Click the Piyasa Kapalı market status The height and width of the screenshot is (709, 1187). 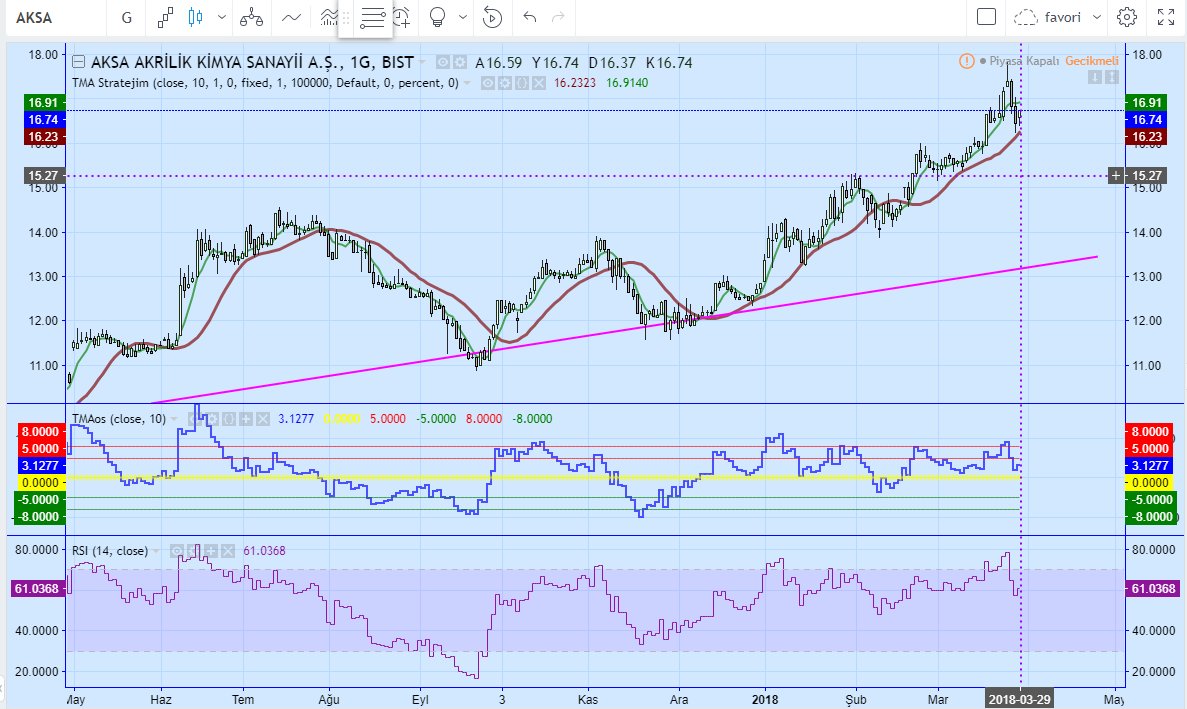1024,61
